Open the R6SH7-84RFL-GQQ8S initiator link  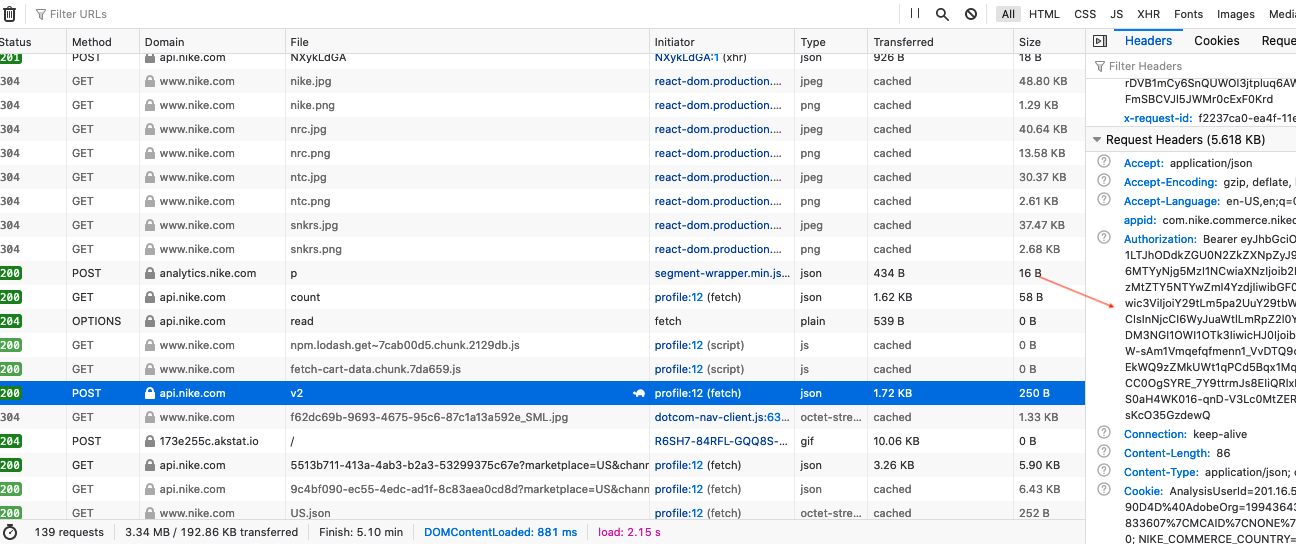[722, 441]
